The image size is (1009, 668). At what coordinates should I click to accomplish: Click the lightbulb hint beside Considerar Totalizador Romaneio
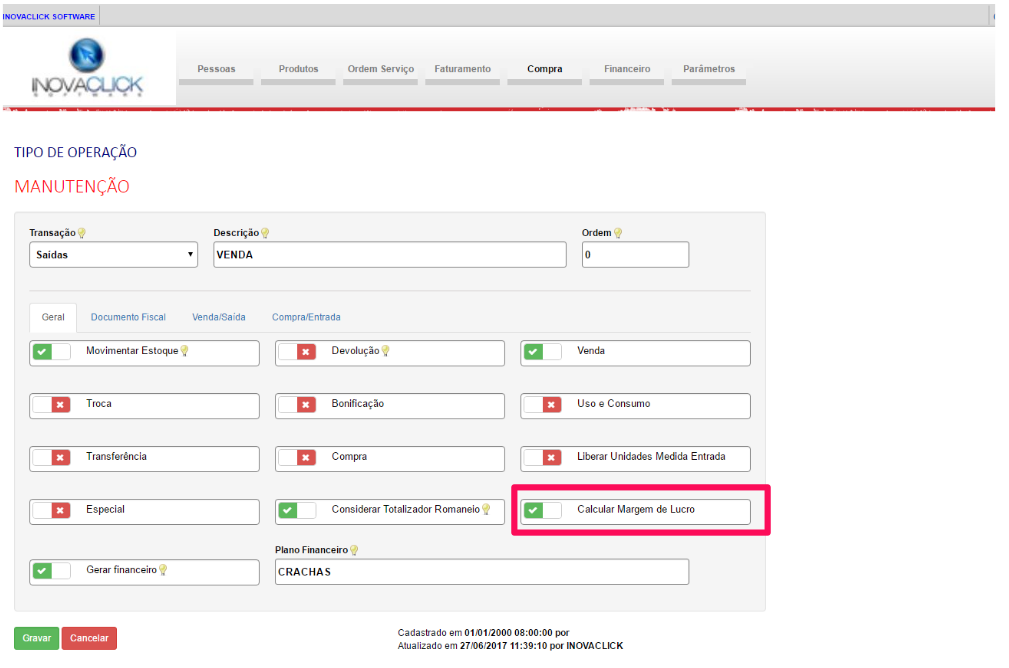pos(486,509)
